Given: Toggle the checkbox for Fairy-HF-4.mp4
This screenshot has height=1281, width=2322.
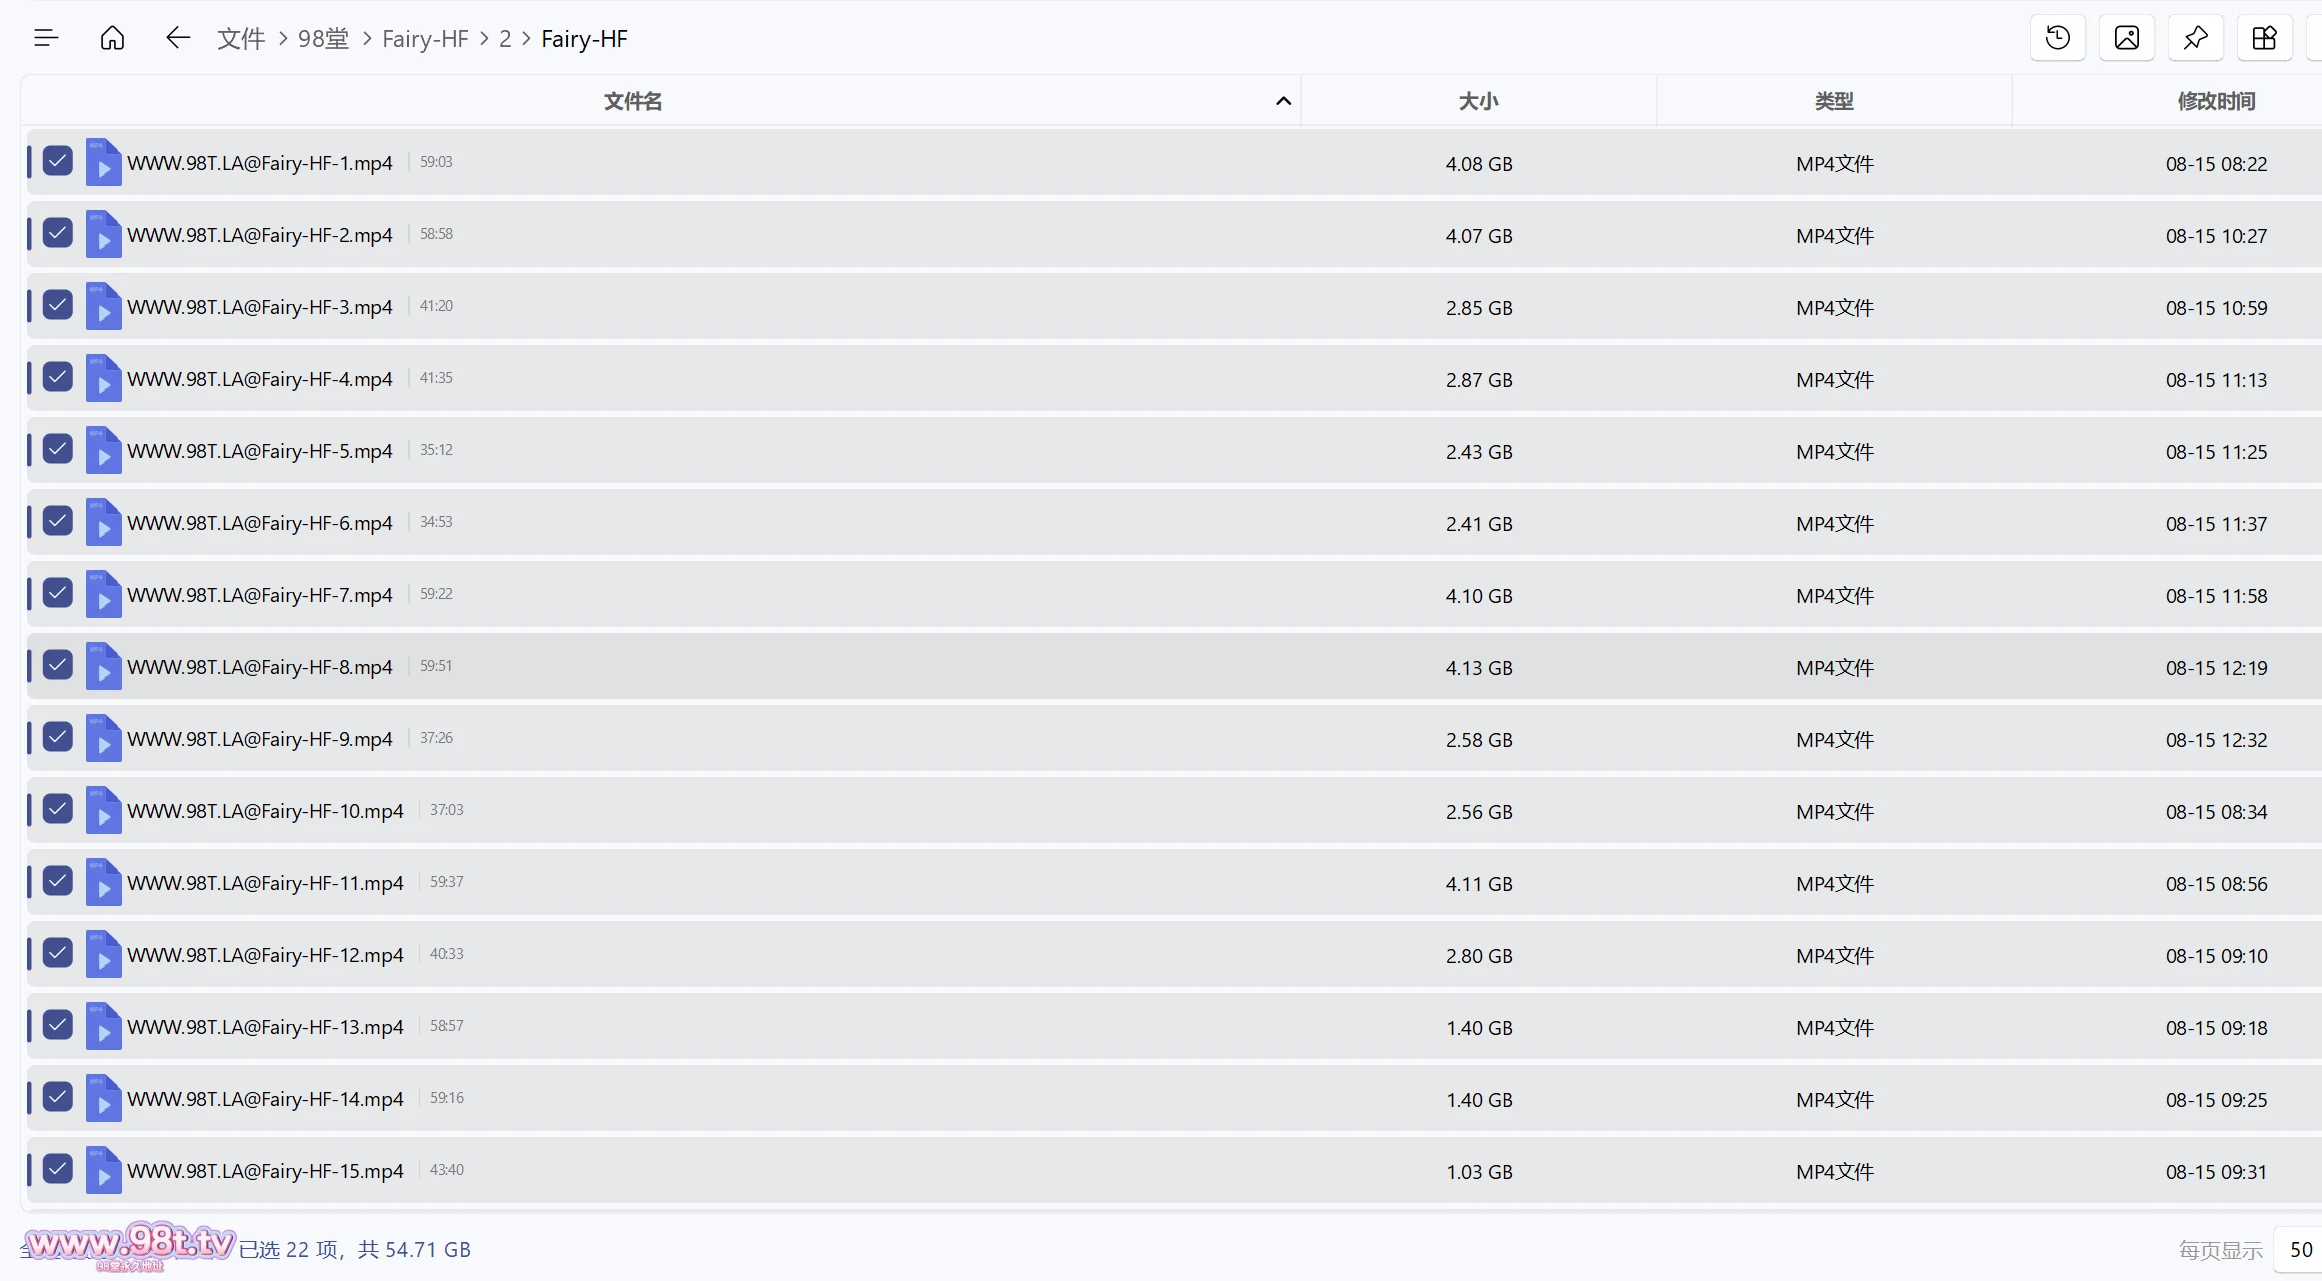Looking at the screenshot, I should click(58, 377).
